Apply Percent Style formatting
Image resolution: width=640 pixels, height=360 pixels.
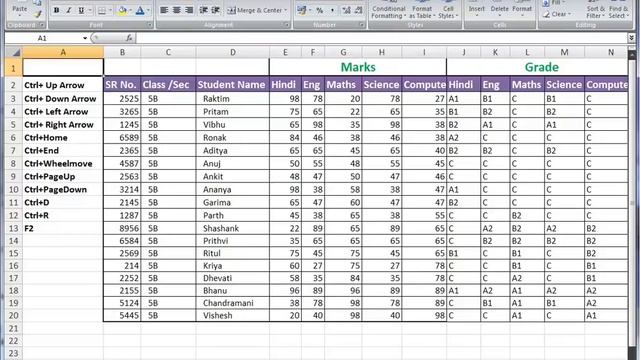point(320,10)
